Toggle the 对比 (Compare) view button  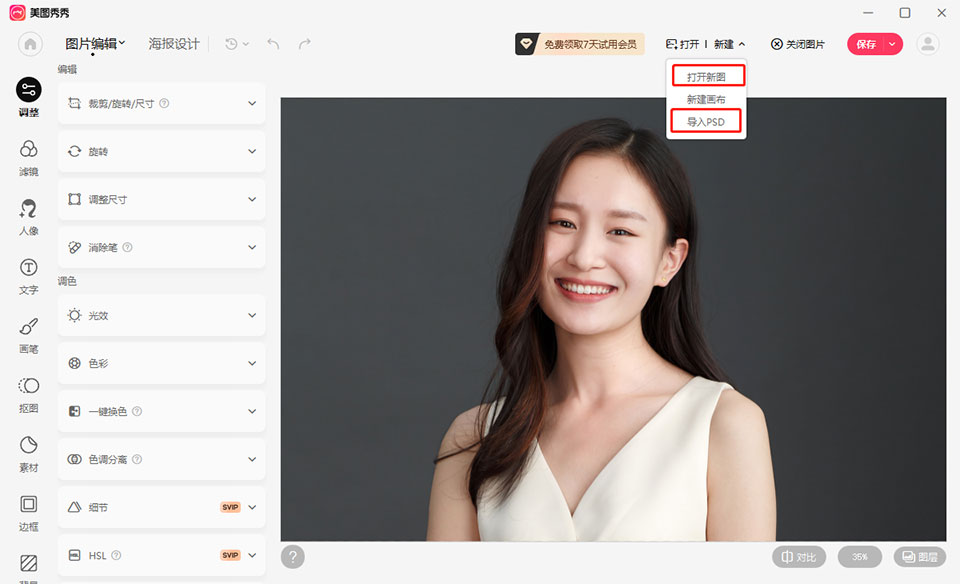[x=799, y=557]
